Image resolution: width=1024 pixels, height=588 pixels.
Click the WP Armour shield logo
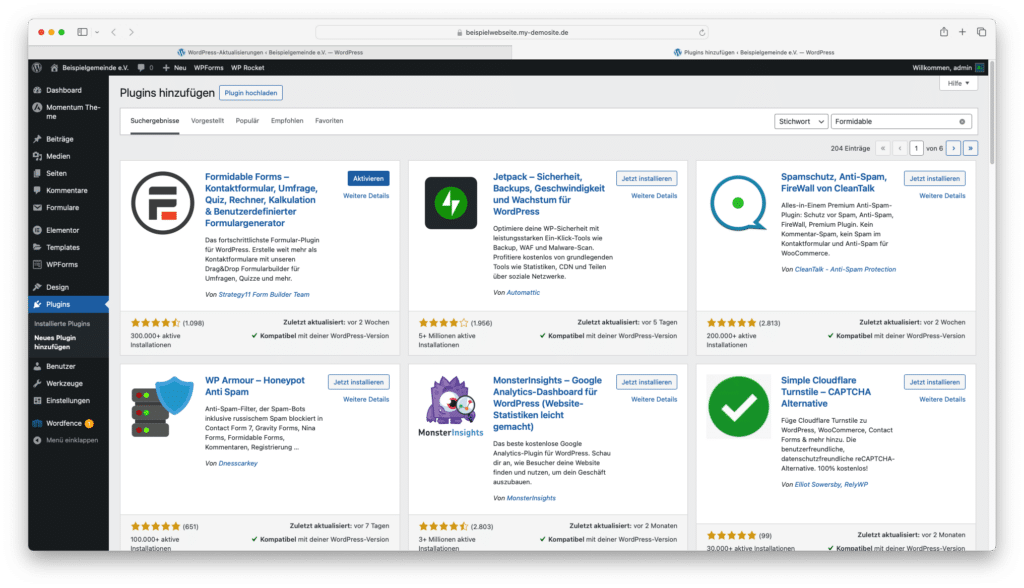163,406
